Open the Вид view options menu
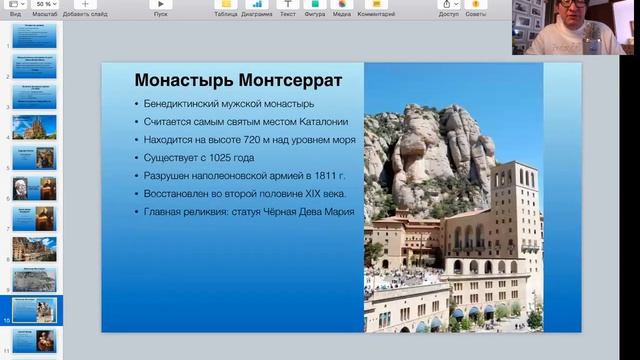Image resolution: width=640 pixels, height=360 pixels. tap(17, 4)
